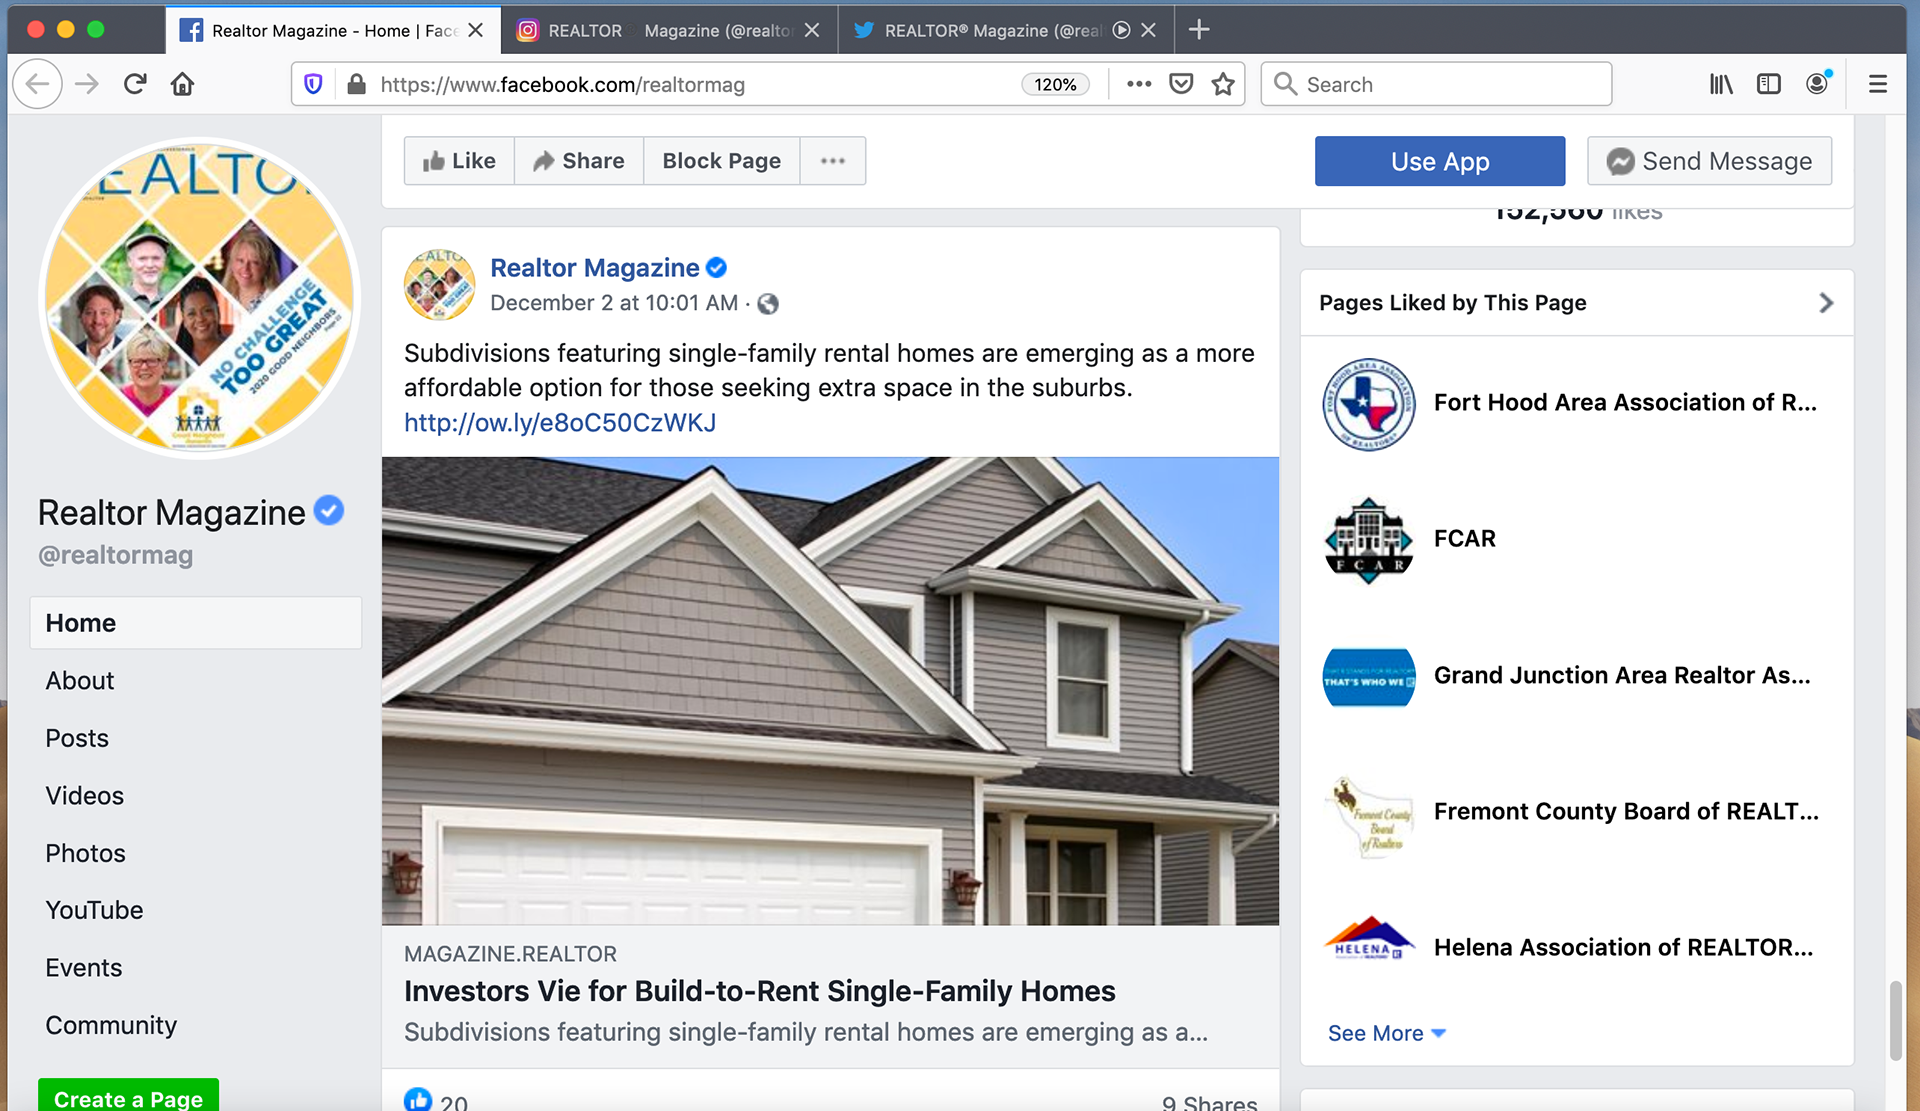Click the Firefox home icon
The image size is (1920, 1111).
click(182, 84)
